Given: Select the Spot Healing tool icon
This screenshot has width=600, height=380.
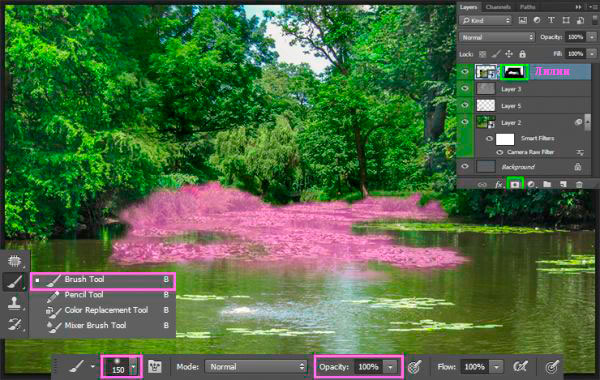Looking at the screenshot, I should click(15, 261).
